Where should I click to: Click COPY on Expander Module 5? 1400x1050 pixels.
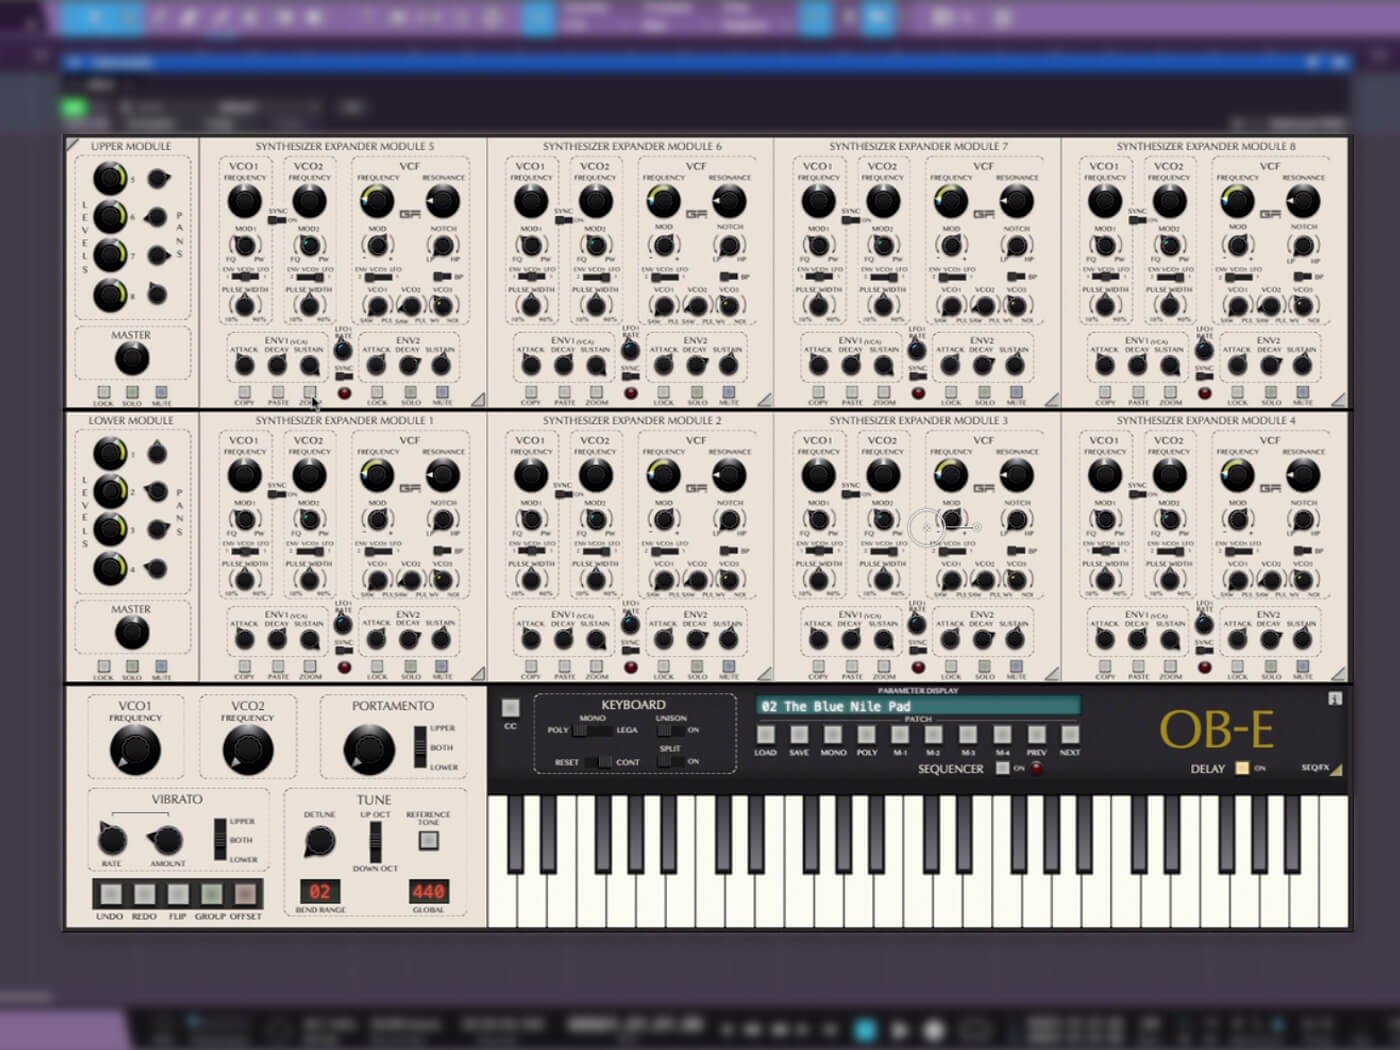point(245,392)
